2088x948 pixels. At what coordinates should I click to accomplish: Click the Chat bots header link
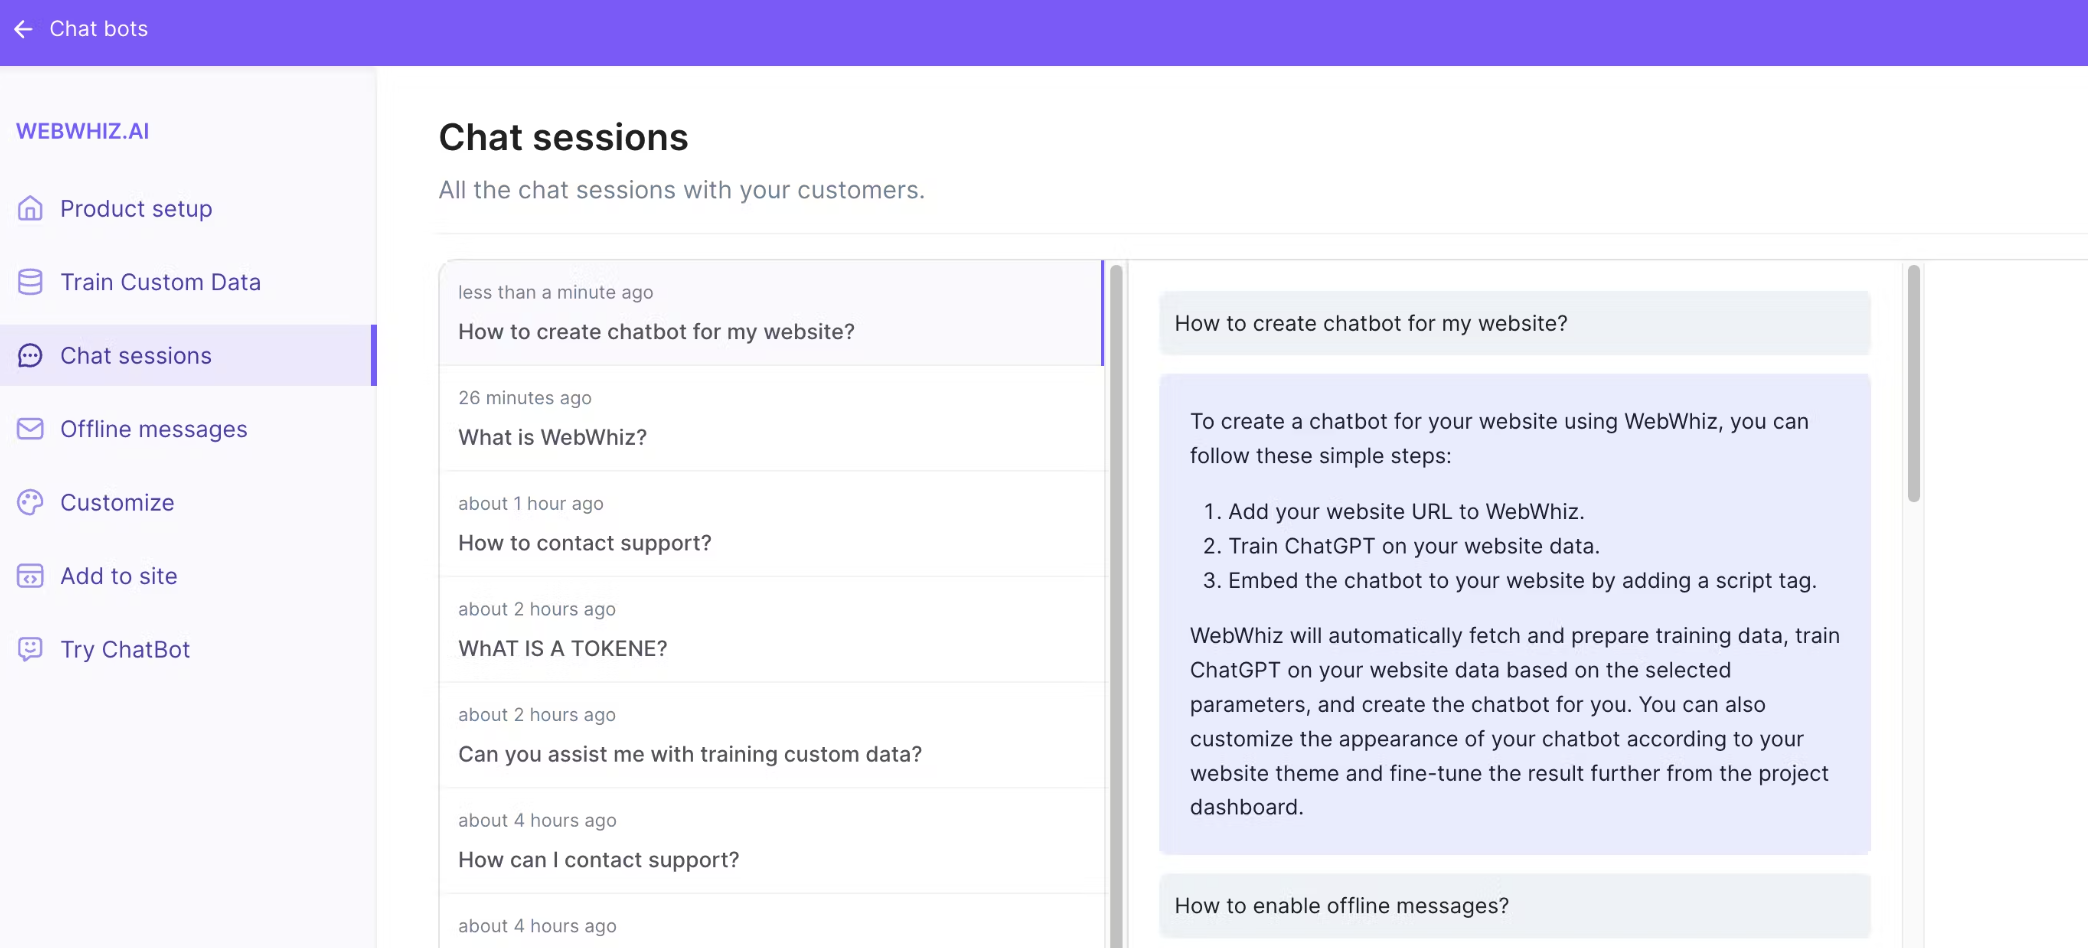coord(98,29)
